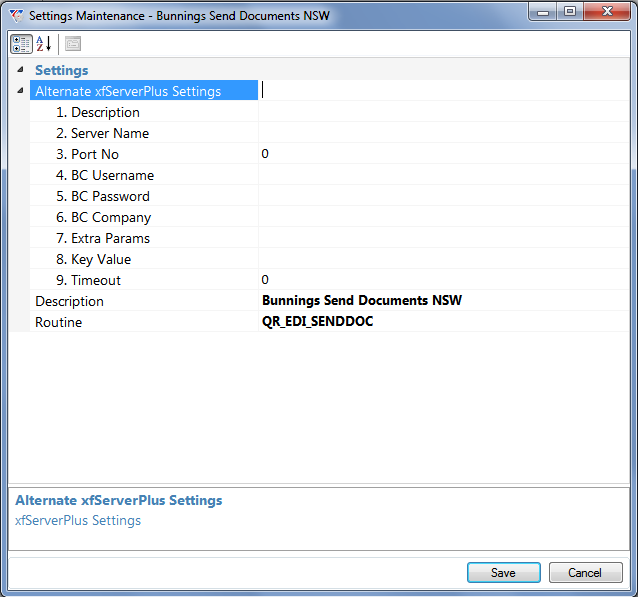Viewport: 638px width, 597px height.
Task: Click the 1. Description value field
Action: tap(444, 112)
